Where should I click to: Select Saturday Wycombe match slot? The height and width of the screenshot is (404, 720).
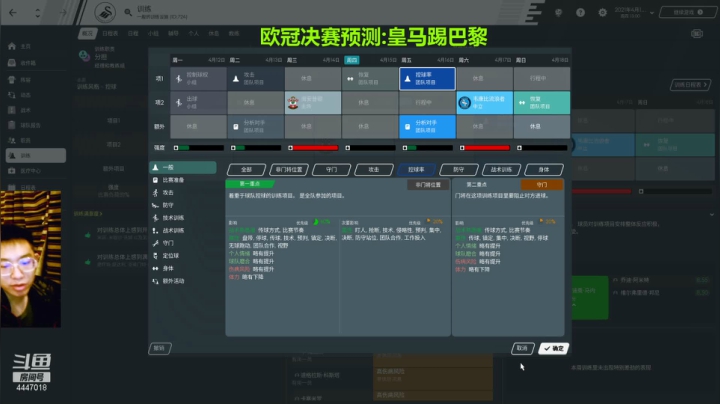pyautogui.click(x=484, y=102)
